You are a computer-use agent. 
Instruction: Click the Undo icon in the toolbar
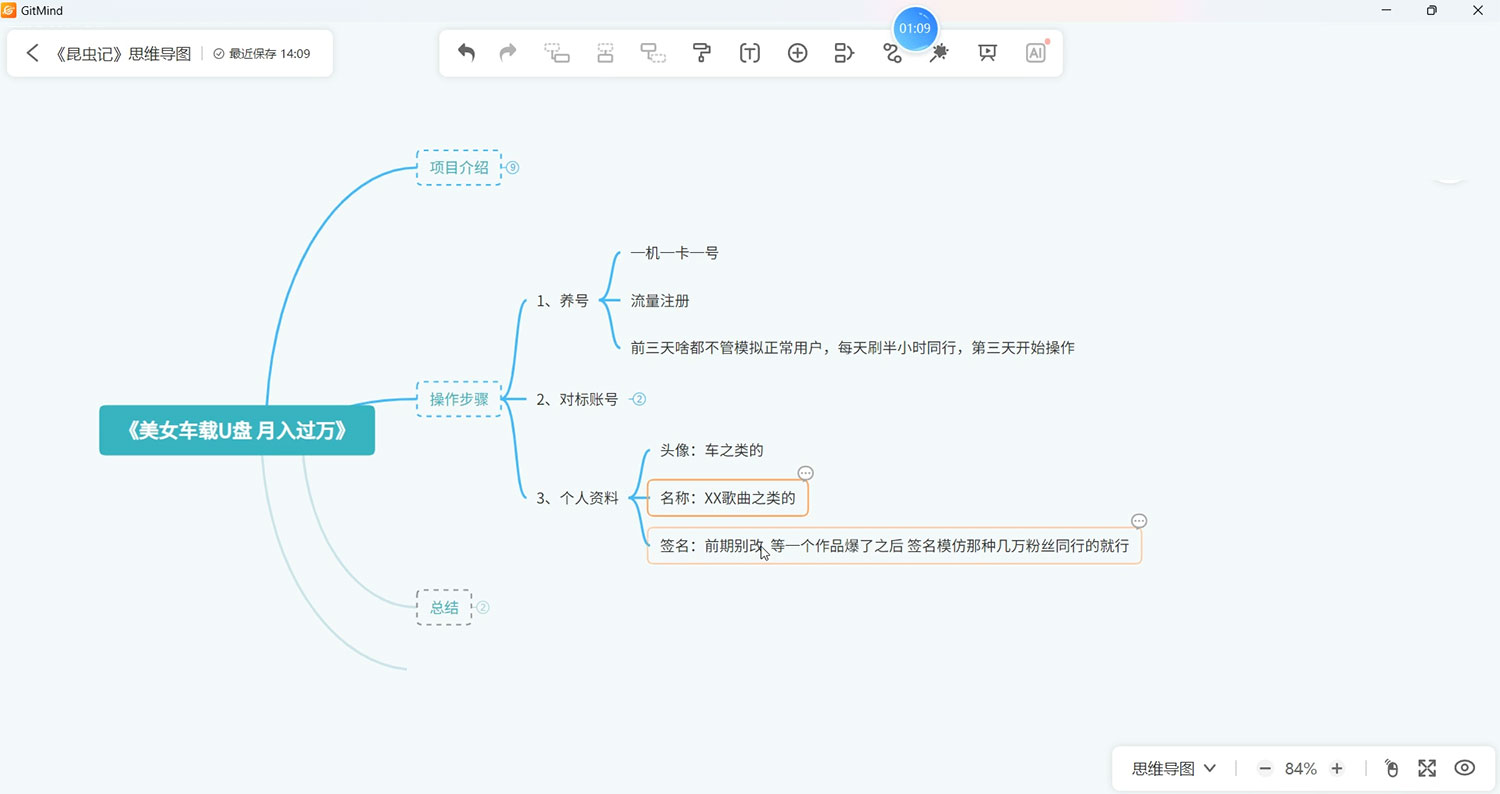(465, 52)
